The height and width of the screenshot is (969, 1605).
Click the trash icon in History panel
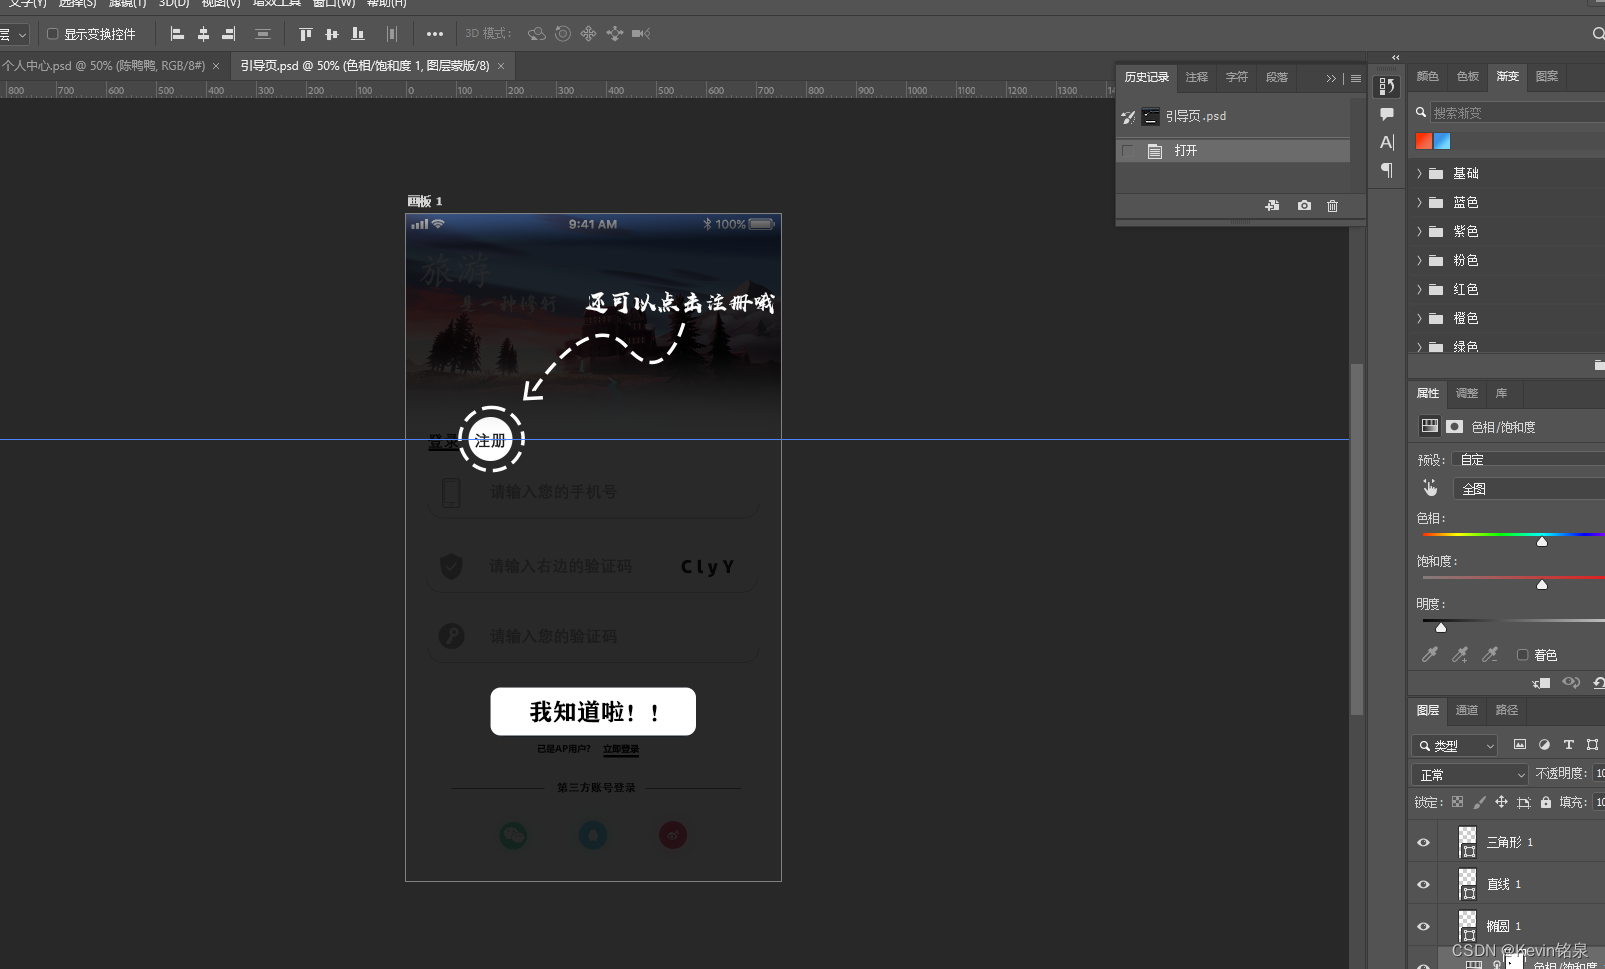[x=1333, y=206]
